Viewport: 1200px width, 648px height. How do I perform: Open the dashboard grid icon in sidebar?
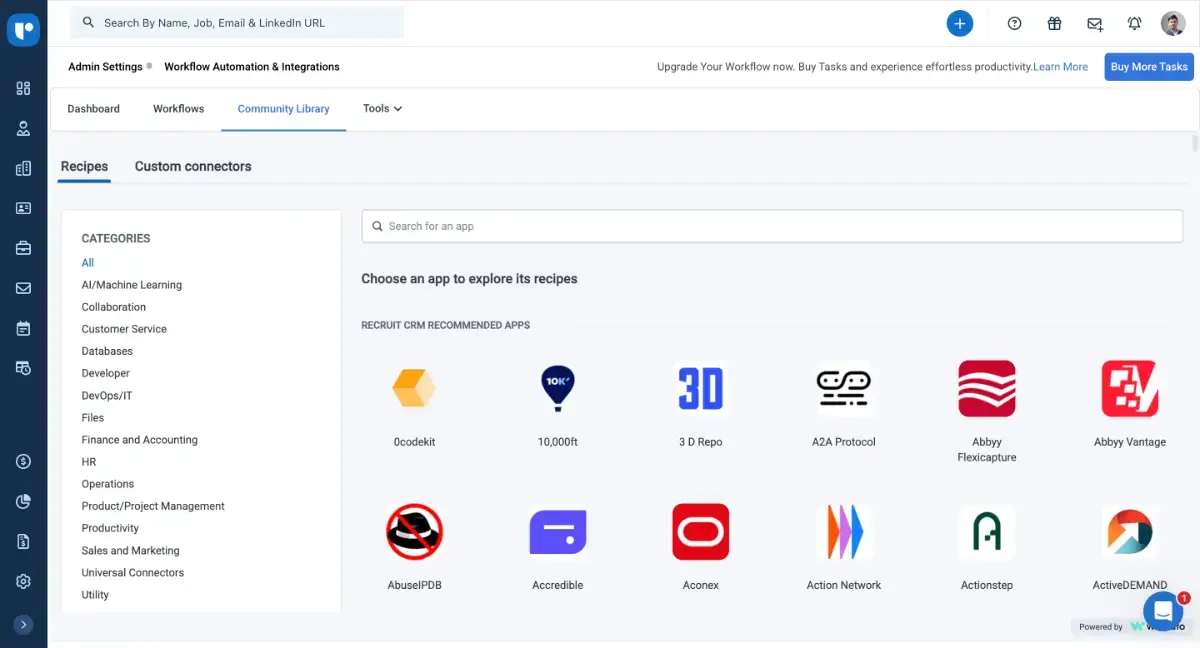tap(23, 88)
